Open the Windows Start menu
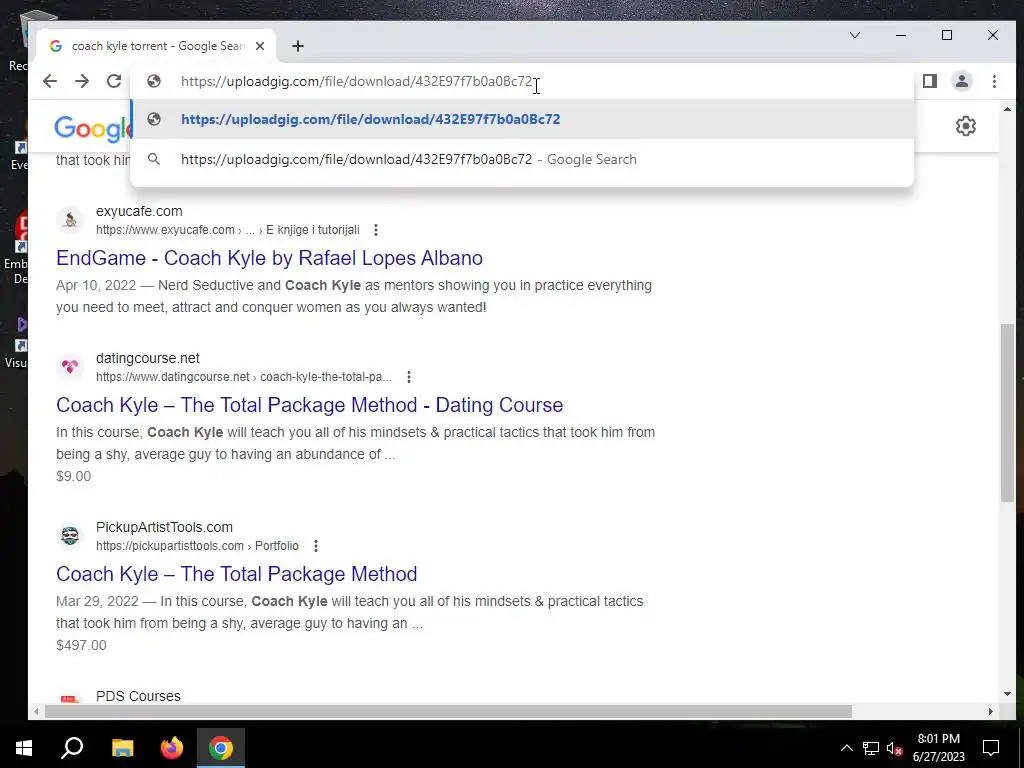1024x768 pixels. pyautogui.click(x=24, y=748)
